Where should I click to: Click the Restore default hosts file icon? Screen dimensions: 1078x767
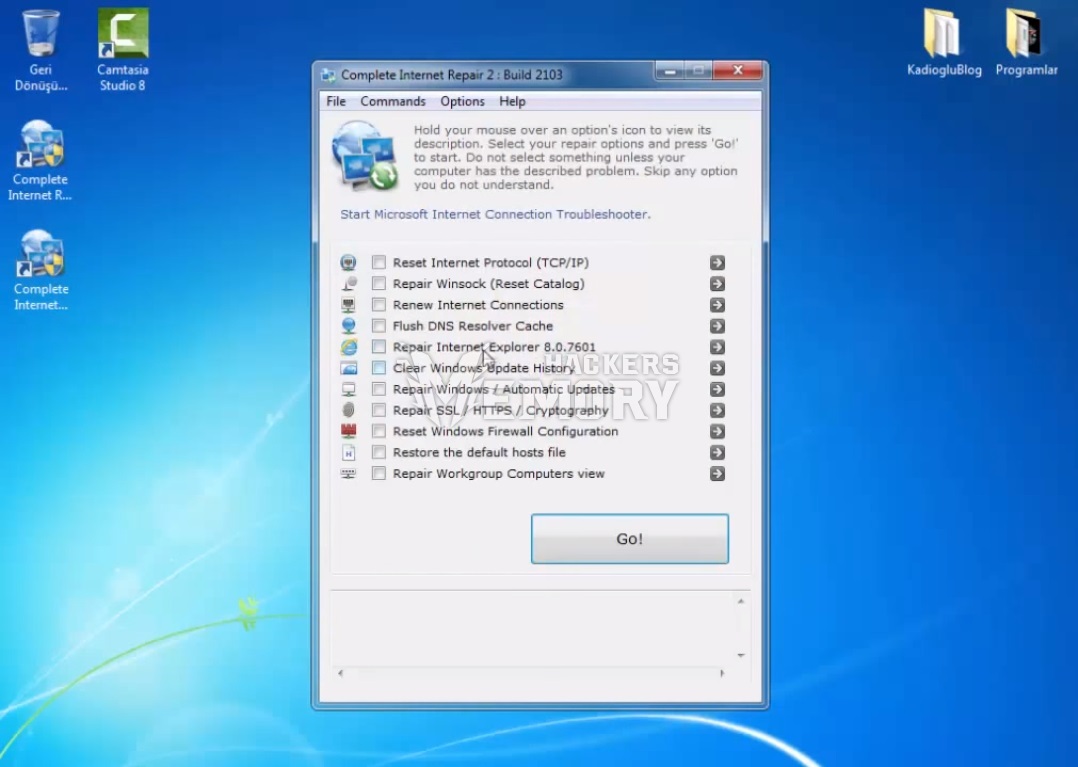349,453
